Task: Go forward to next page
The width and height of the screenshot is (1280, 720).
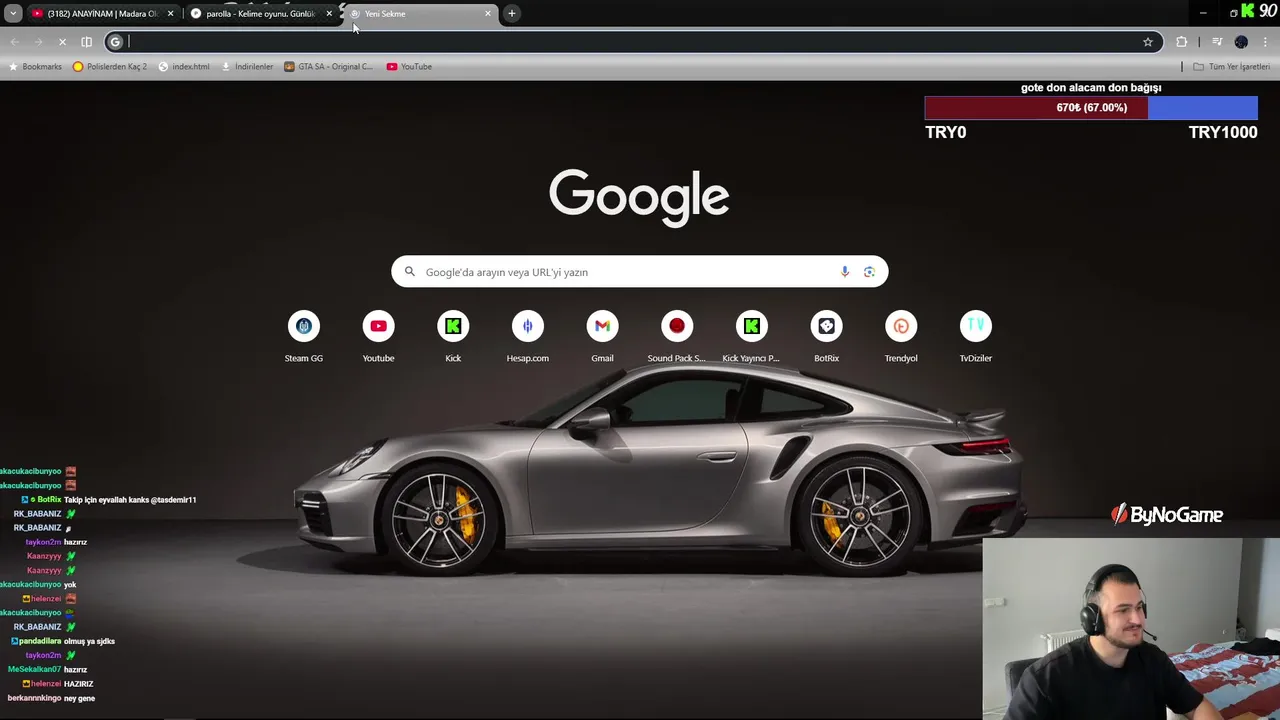Action: tap(38, 42)
